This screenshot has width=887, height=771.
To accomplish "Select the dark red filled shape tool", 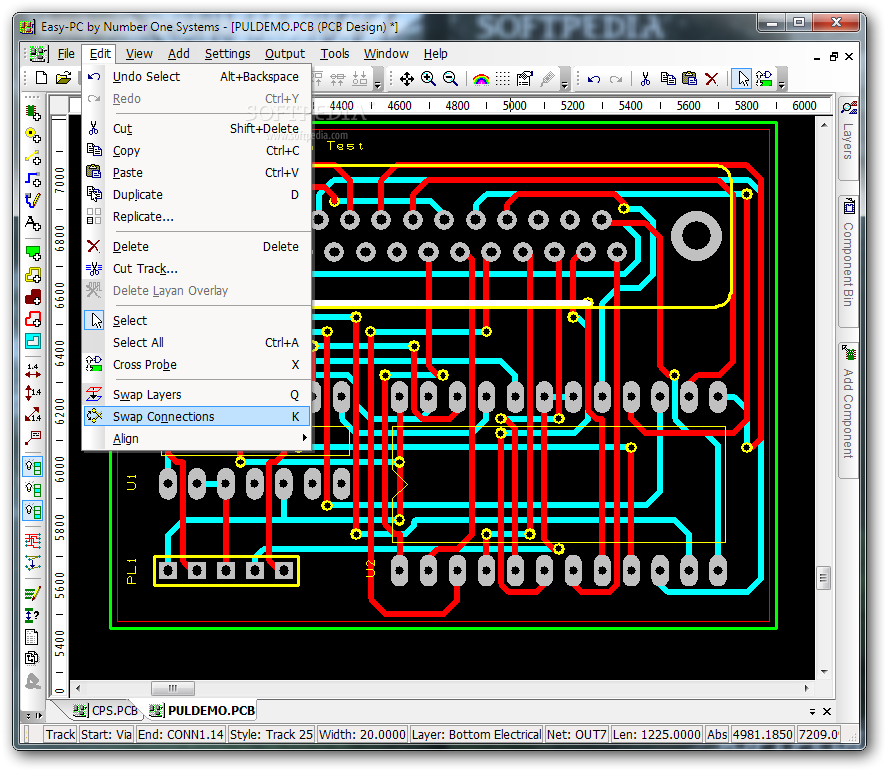I will click(x=33, y=297).
